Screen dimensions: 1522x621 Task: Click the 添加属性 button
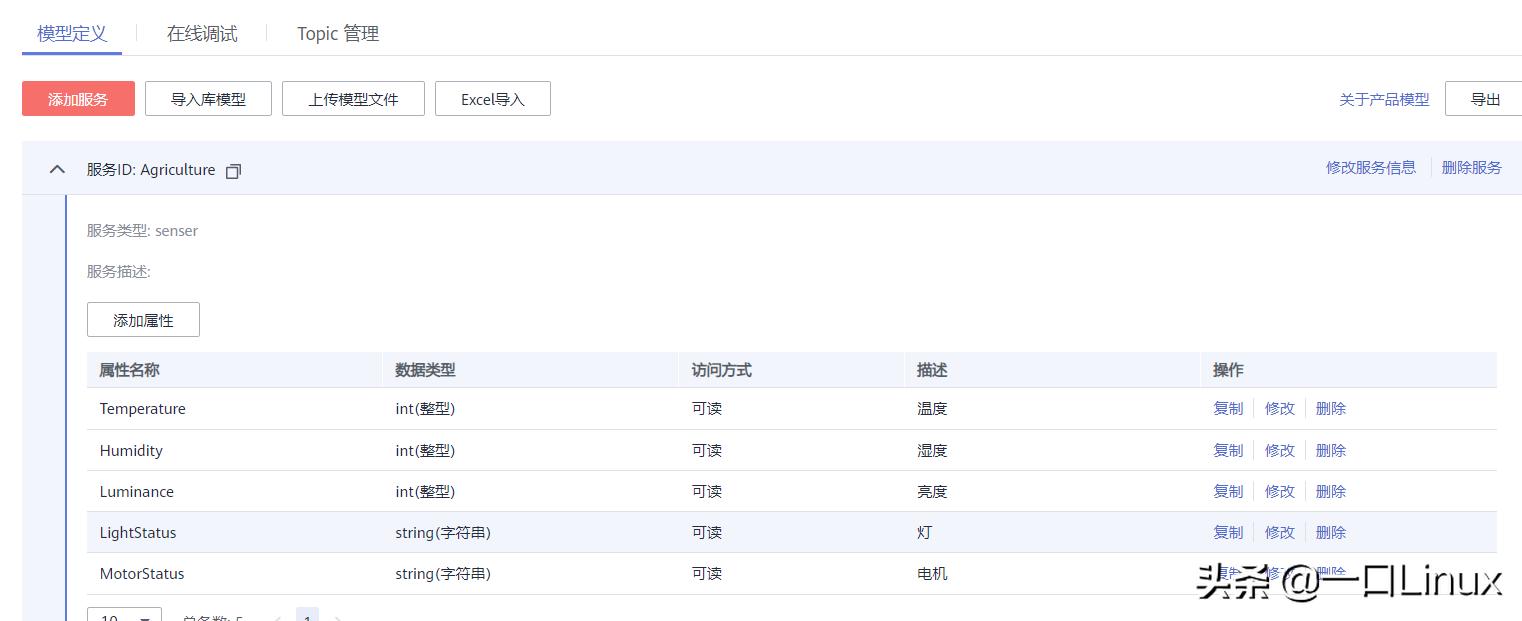[143, 319]
